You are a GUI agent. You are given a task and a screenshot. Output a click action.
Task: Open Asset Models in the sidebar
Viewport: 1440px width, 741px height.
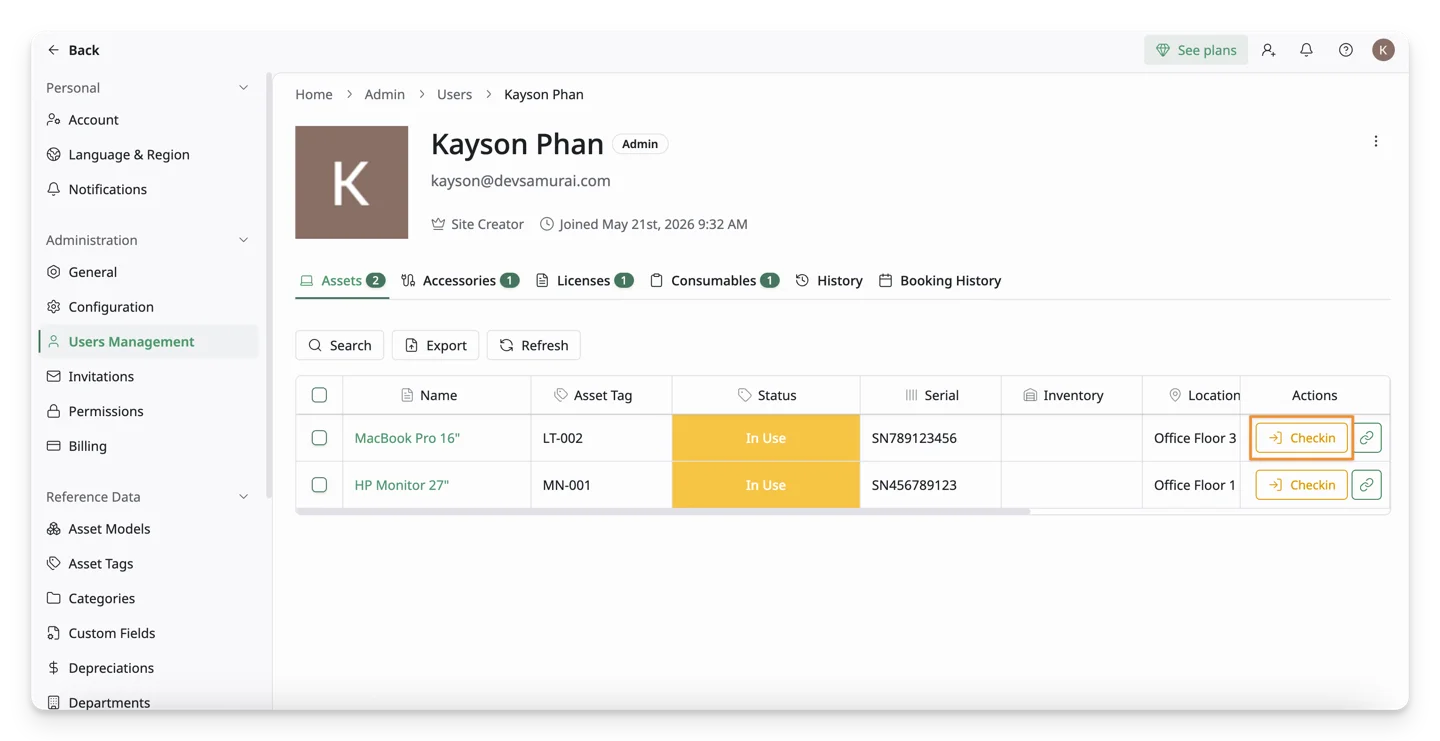pos(148,529)
